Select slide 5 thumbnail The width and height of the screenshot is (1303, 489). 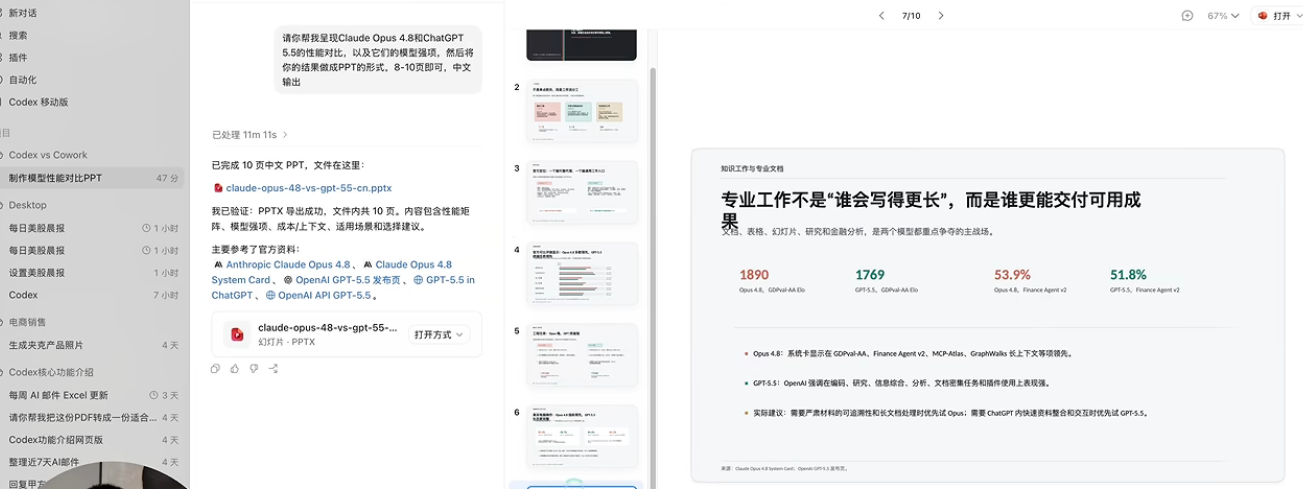(582, 355)
